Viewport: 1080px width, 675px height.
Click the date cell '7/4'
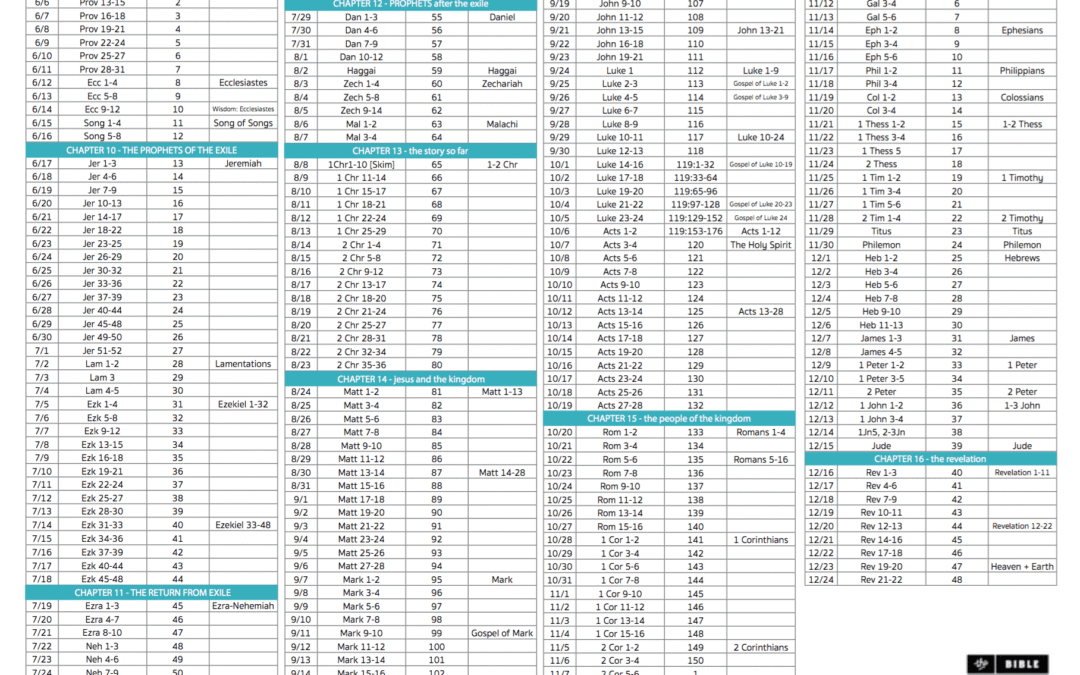point(42,391)
